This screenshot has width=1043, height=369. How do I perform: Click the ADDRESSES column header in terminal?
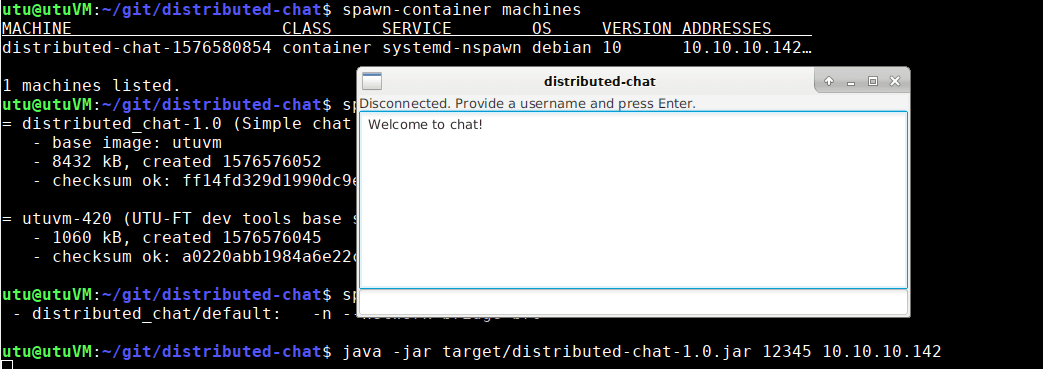point(726,29)
